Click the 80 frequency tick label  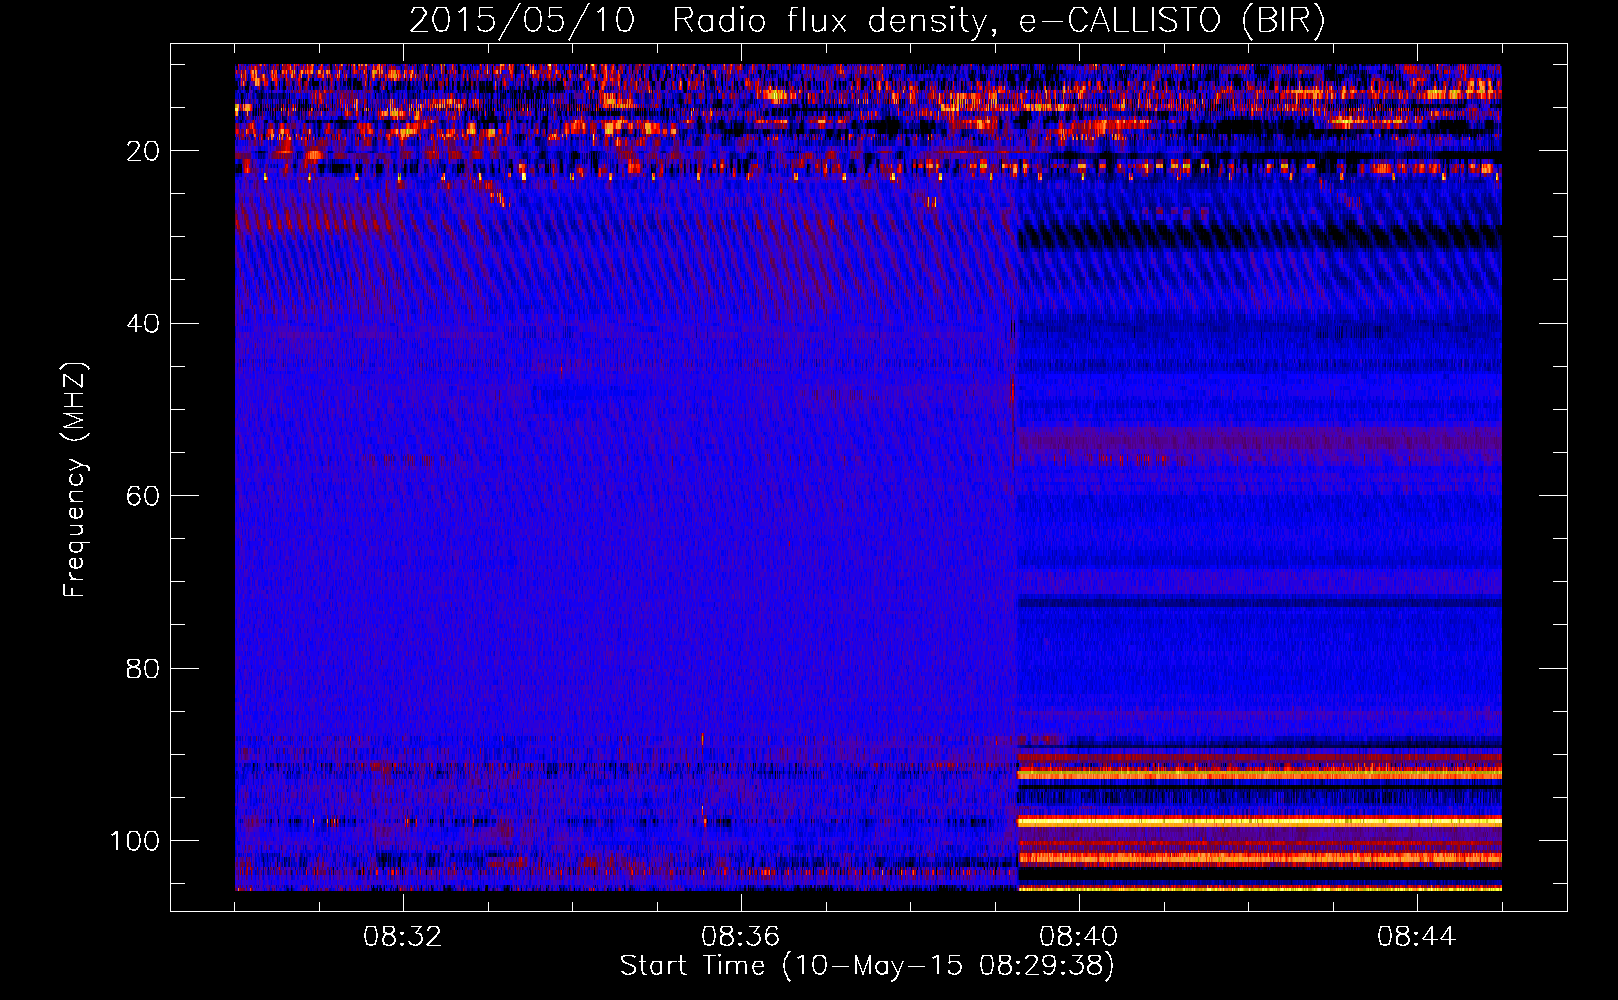[x=143, y=668]
